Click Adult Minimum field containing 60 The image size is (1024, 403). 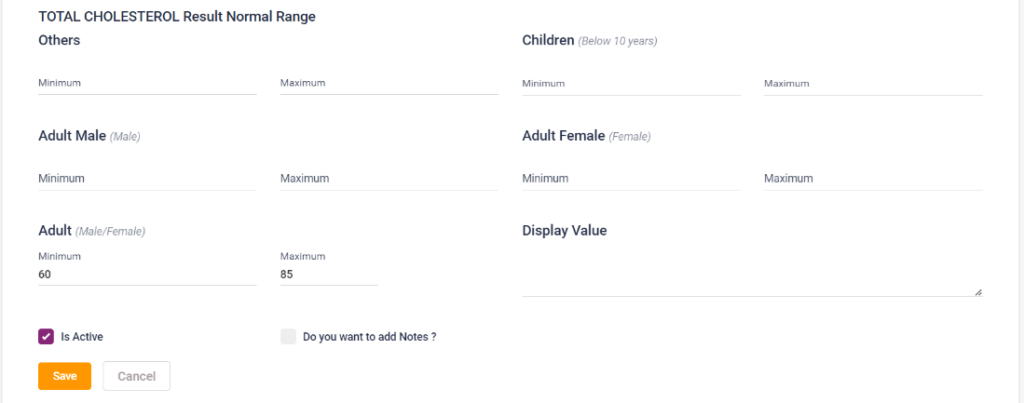pyautogui.click(x=147, y=273)
